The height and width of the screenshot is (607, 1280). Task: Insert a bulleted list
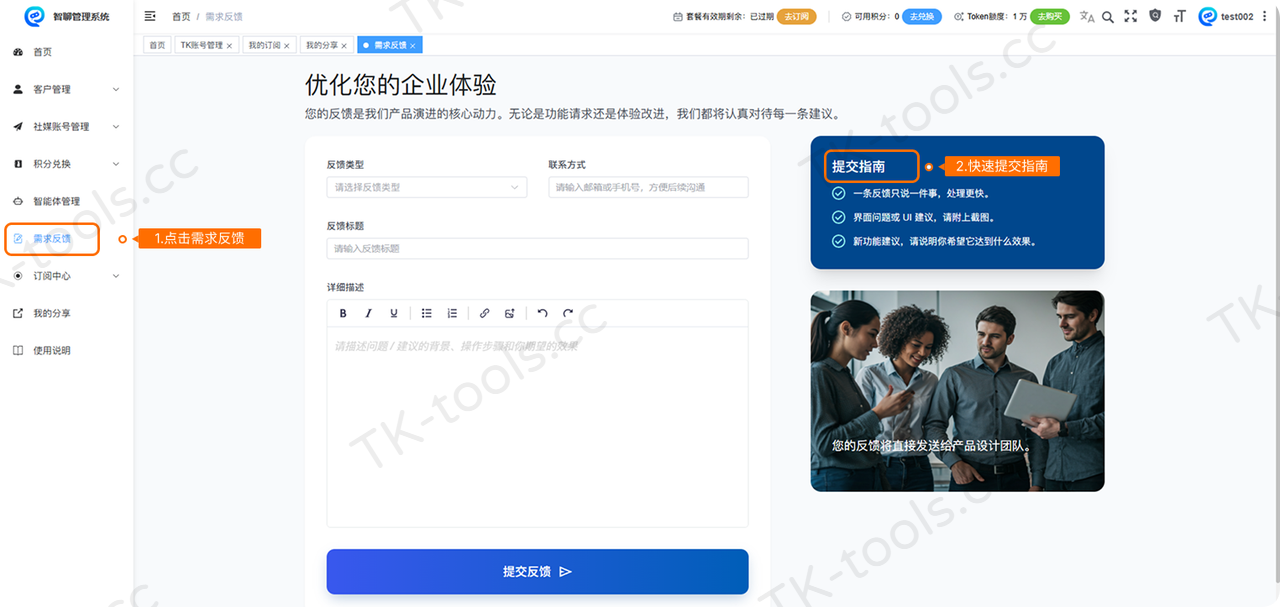[x=426, y=313]
